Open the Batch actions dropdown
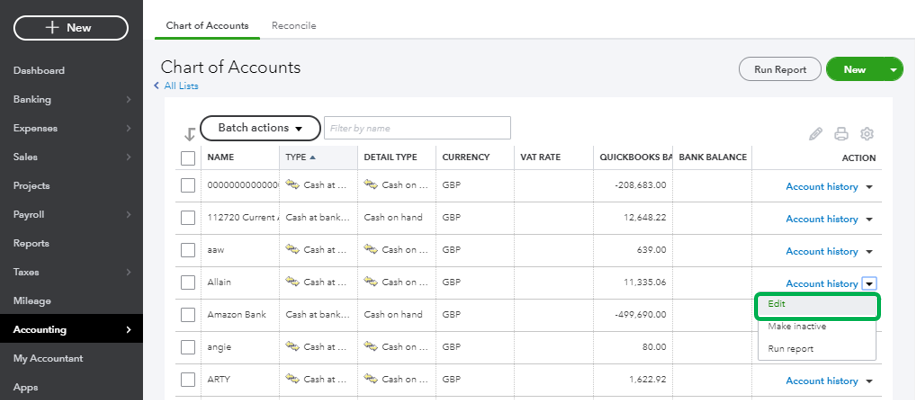This screenshot has width=915, height=400. pyautogui.click(x=260, y=128)
